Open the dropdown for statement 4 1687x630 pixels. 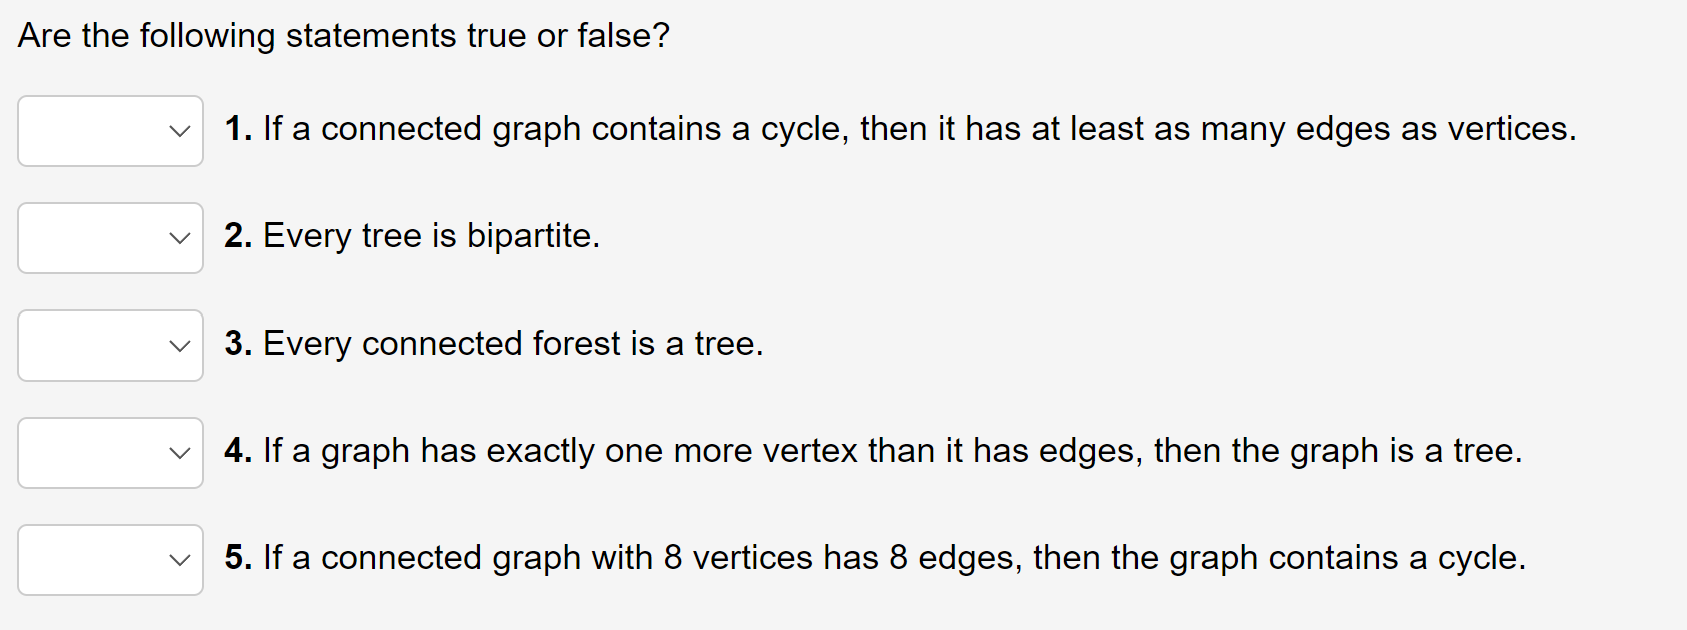click(110, 453)
